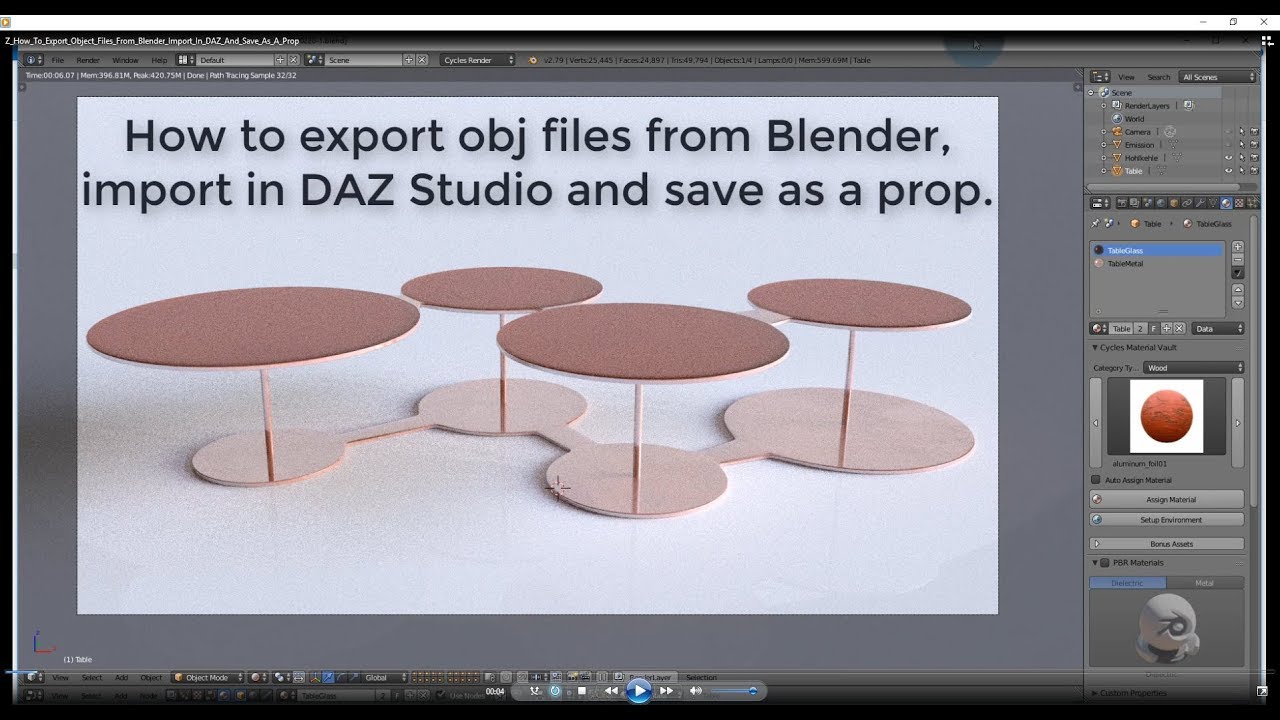1280x720 pixels.
Task: Mute the video player speaker icon
Action: tap(696, 691)
